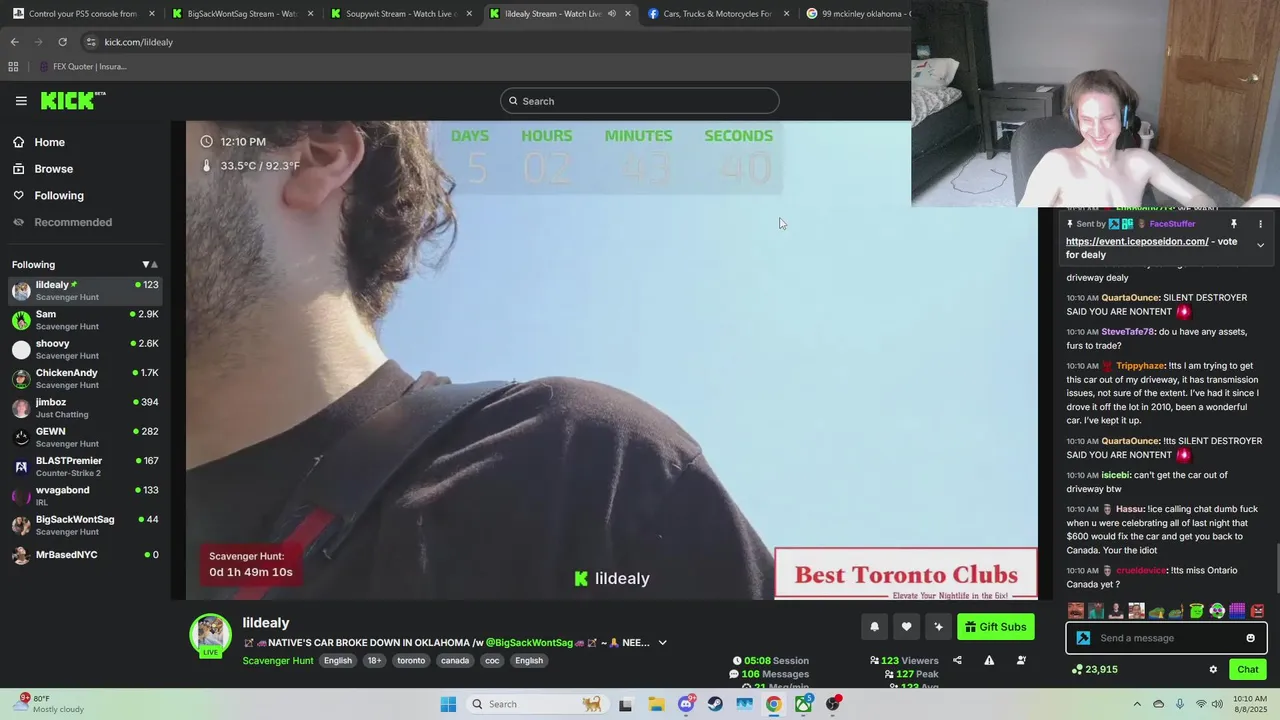Image resolution: width=1280 pixels, height=720 pixels.
Task: Switch to the Control your PS5 console tab
Action: pyautogui.click(x=83, y=14)
